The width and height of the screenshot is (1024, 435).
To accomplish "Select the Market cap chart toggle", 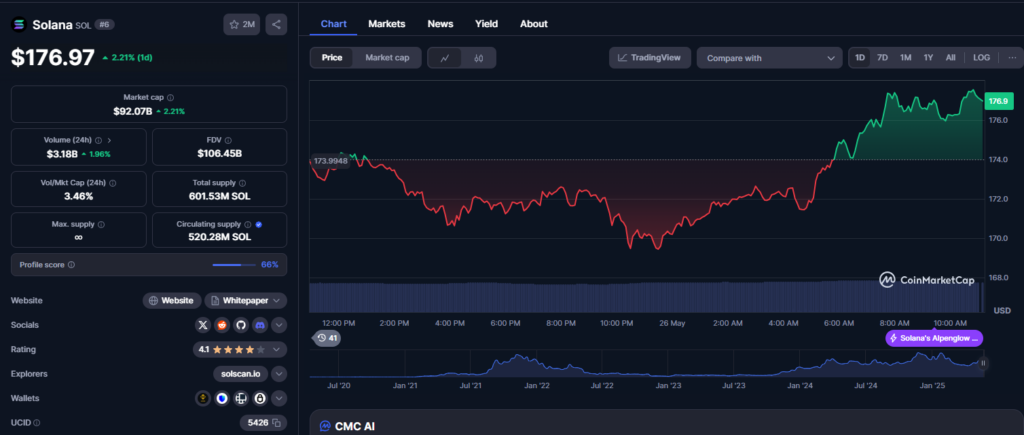I will tap(387, 57).
